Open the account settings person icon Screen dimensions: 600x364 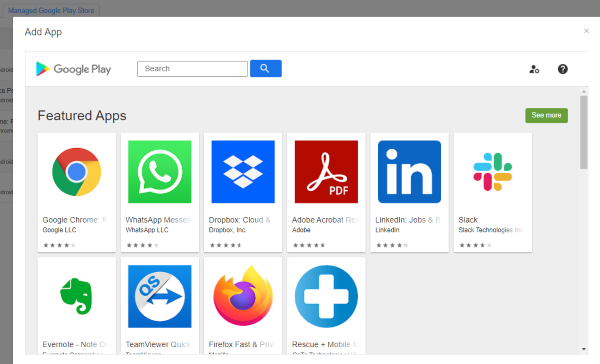[534, 69]
